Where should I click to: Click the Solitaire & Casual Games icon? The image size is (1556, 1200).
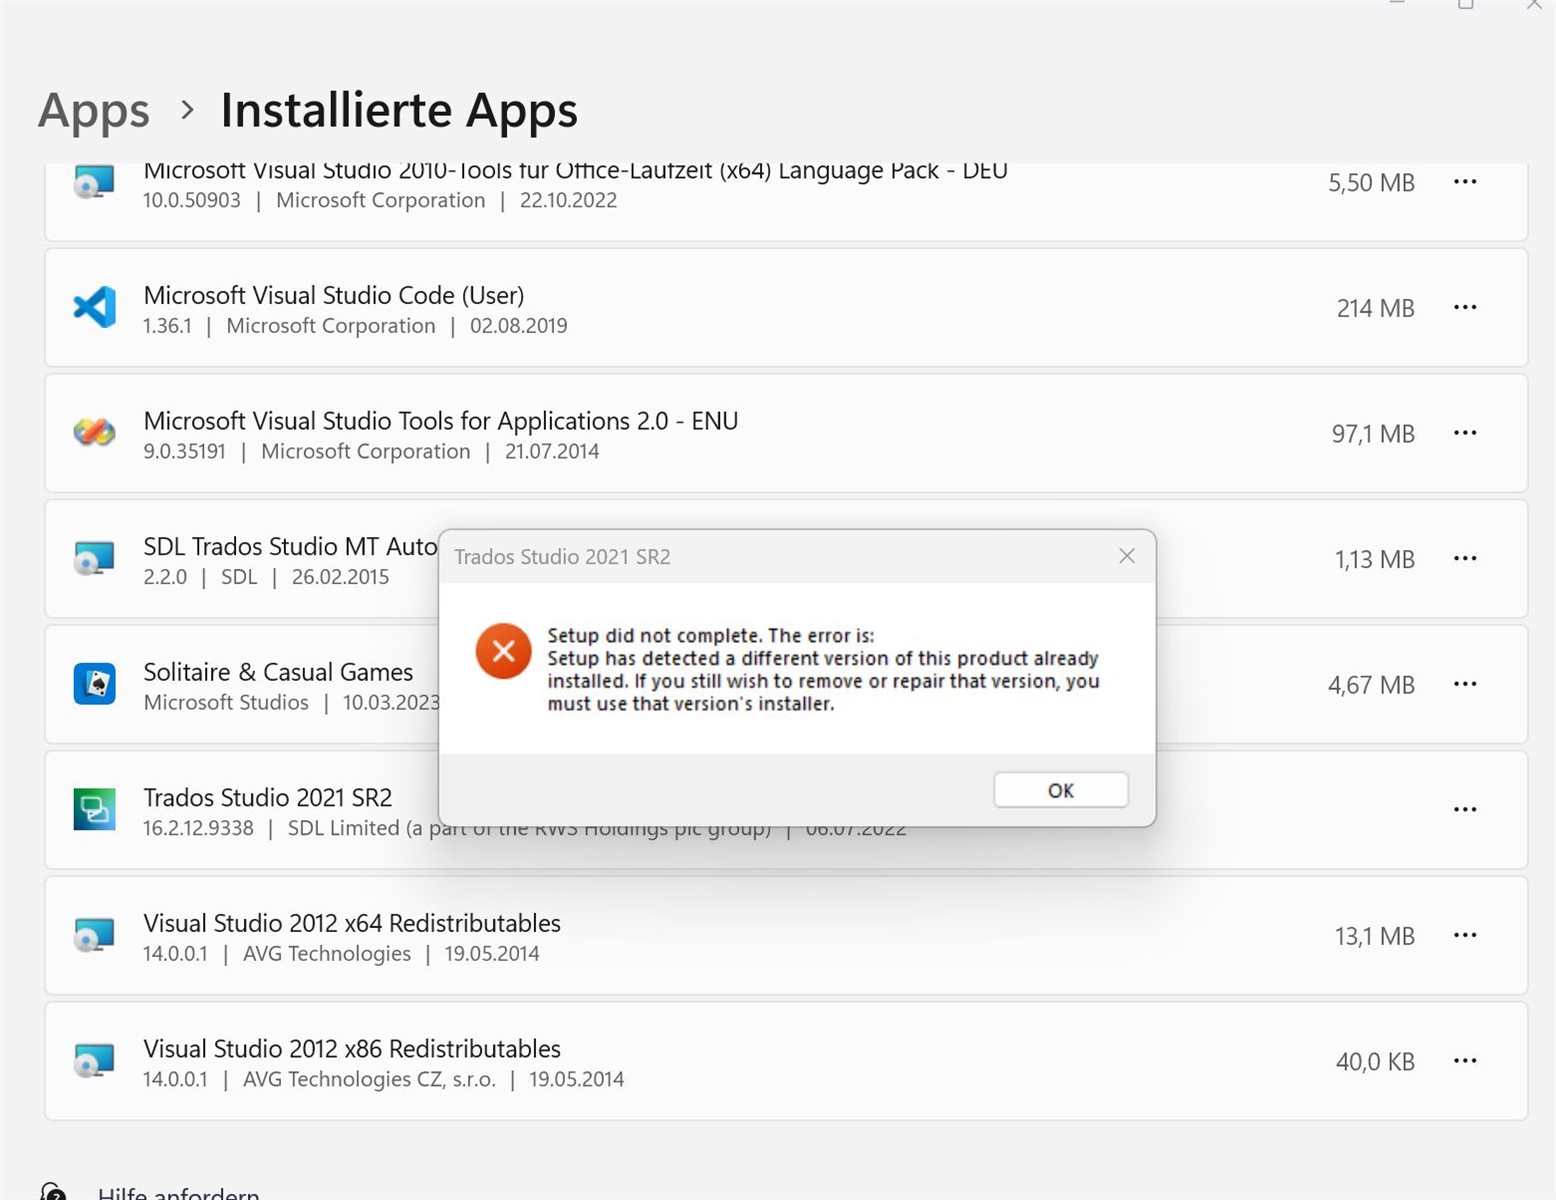coord(93,684)
